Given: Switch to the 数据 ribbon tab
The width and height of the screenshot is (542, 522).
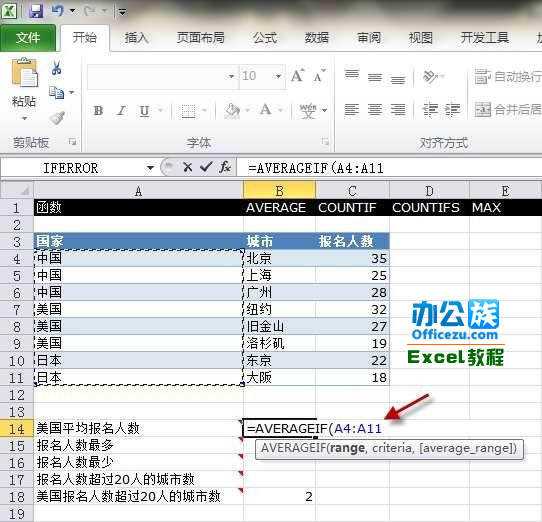Looking at the screenshot, I should tap(316, 38).
